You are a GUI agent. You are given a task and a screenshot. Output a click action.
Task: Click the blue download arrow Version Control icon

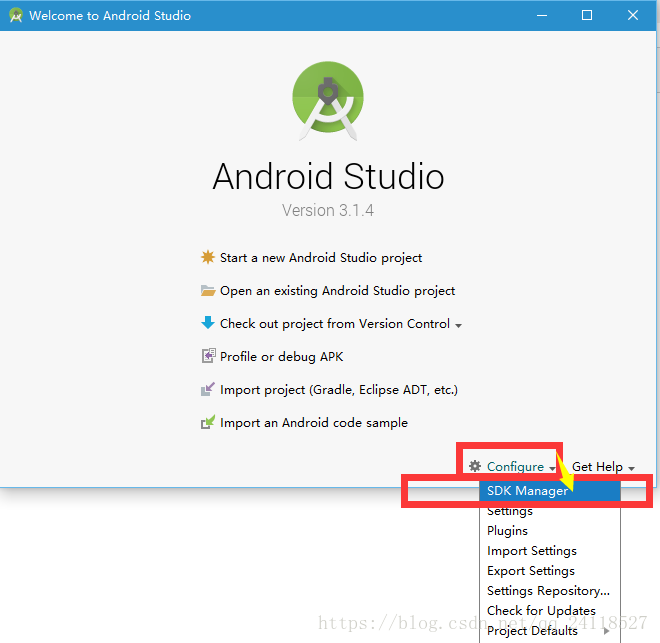pos(208,323)
